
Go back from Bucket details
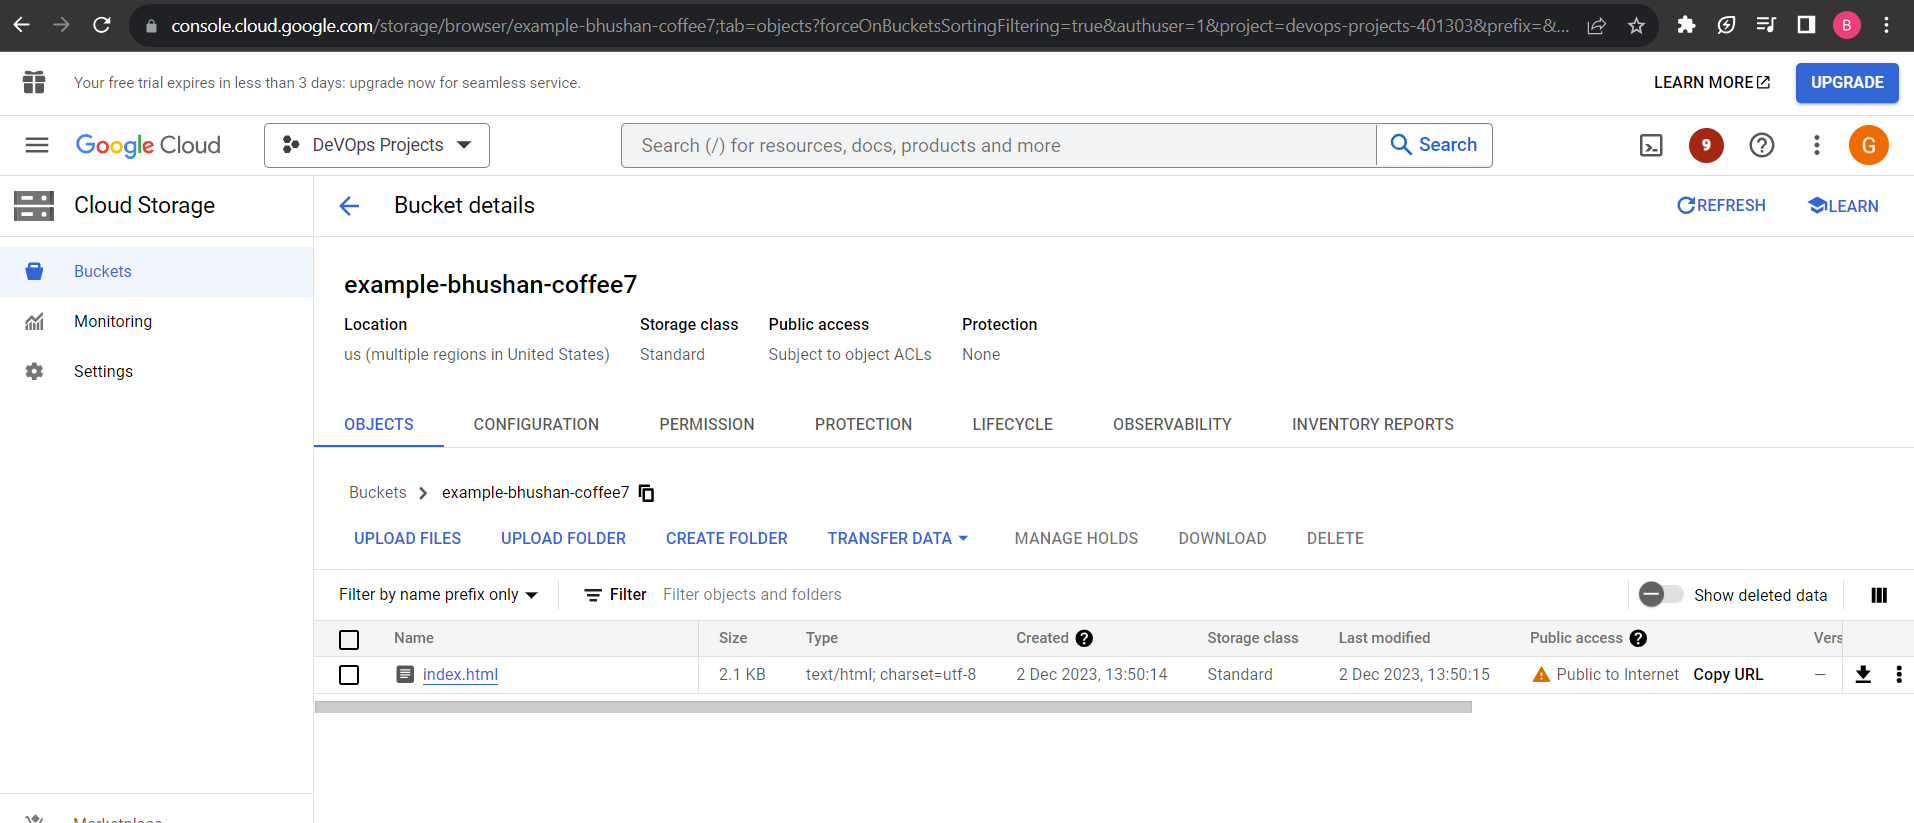tap(349, 206)
